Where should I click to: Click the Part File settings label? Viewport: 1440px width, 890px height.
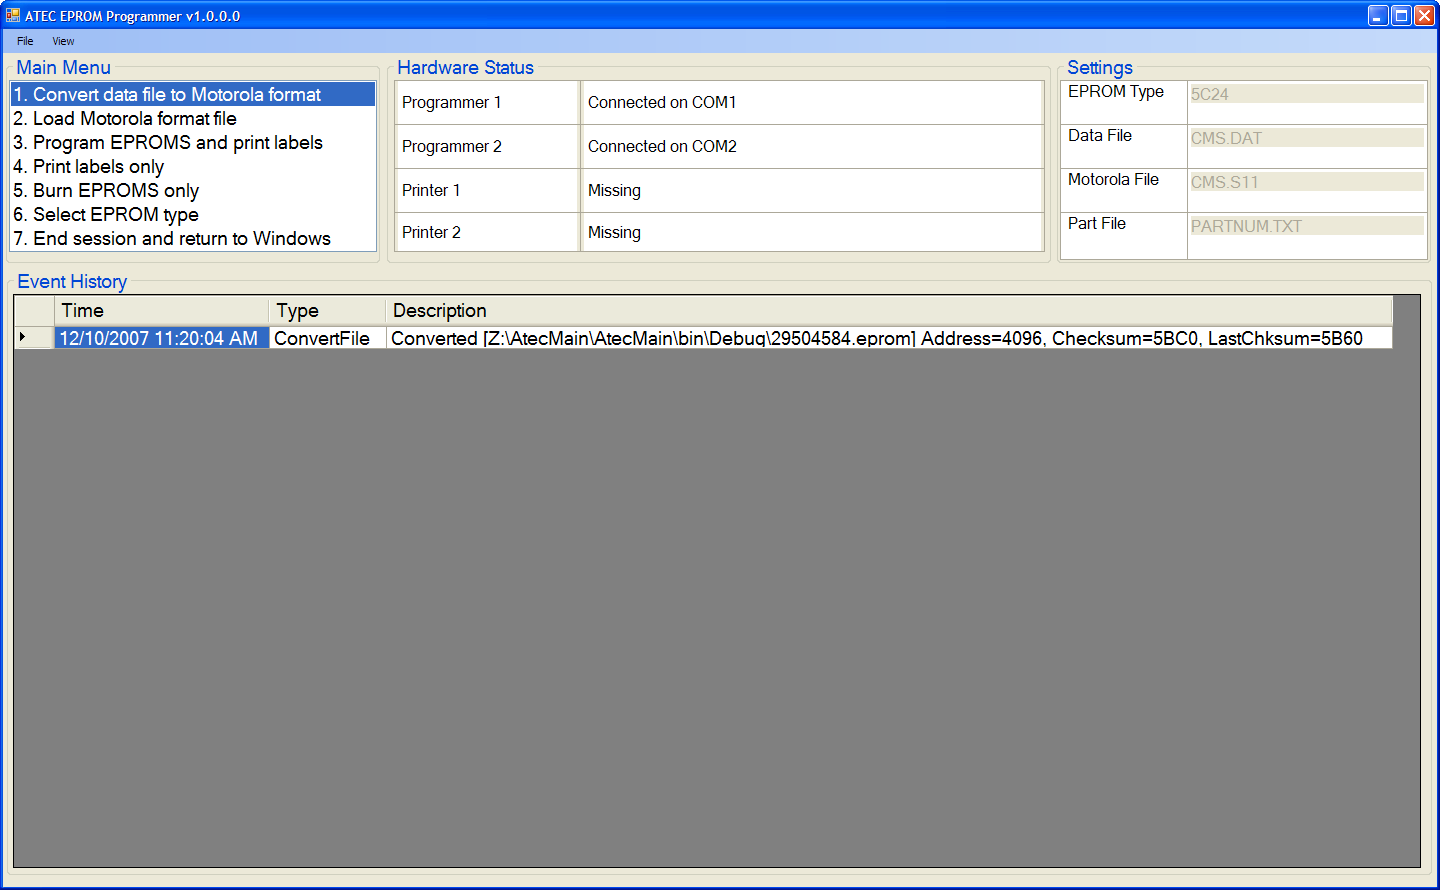click(x=1097, y=223)
